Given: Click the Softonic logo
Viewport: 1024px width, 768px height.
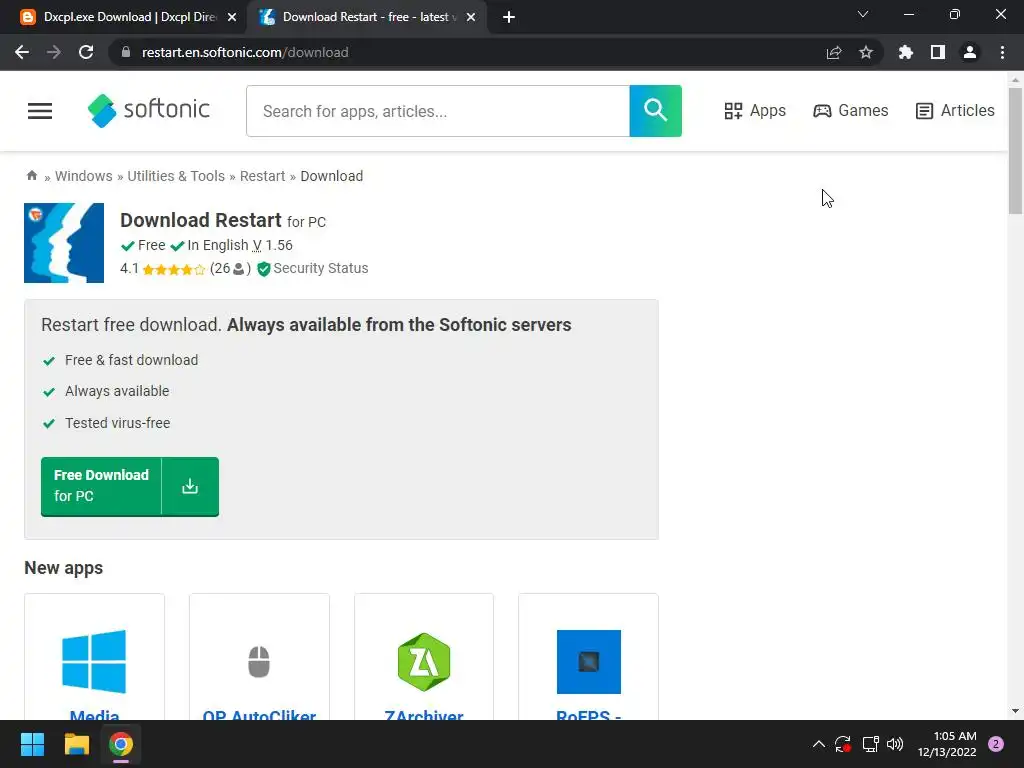Looking at the screenshot, I should pos(149,110).
